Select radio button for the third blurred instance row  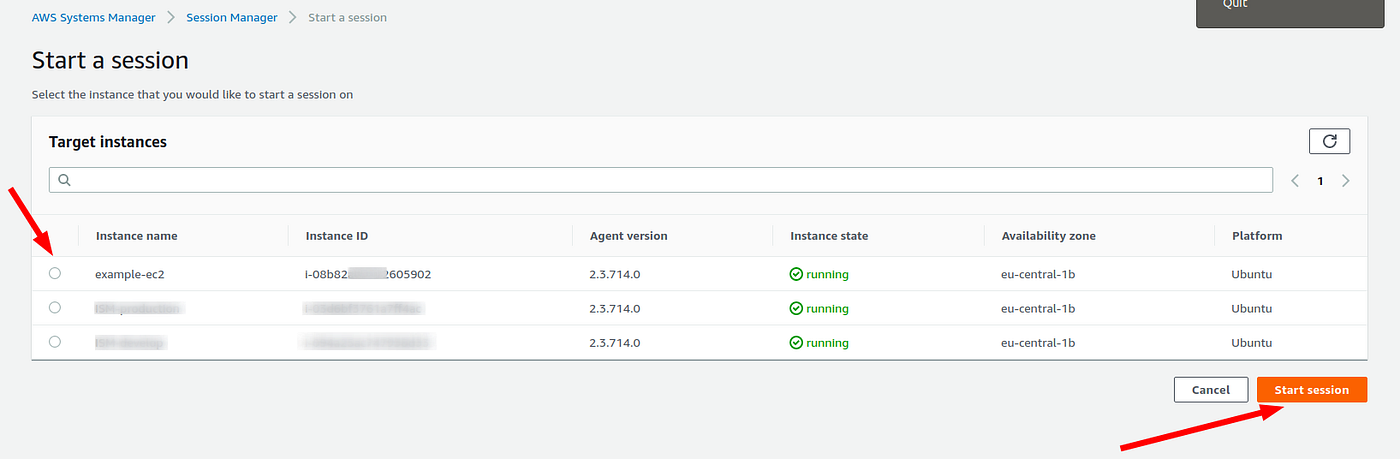click(55, 341)
